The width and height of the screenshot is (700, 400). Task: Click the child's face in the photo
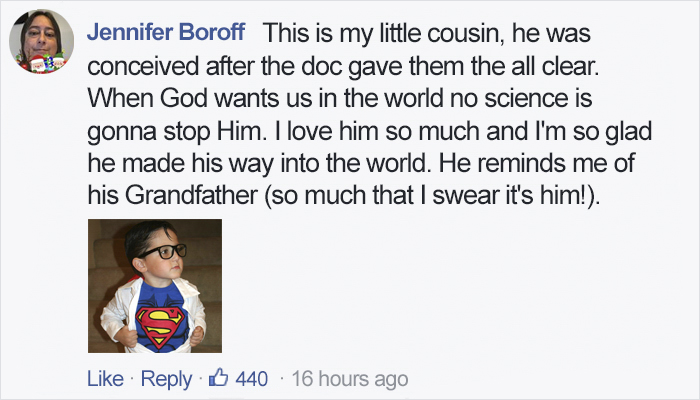tap(160, 262)
